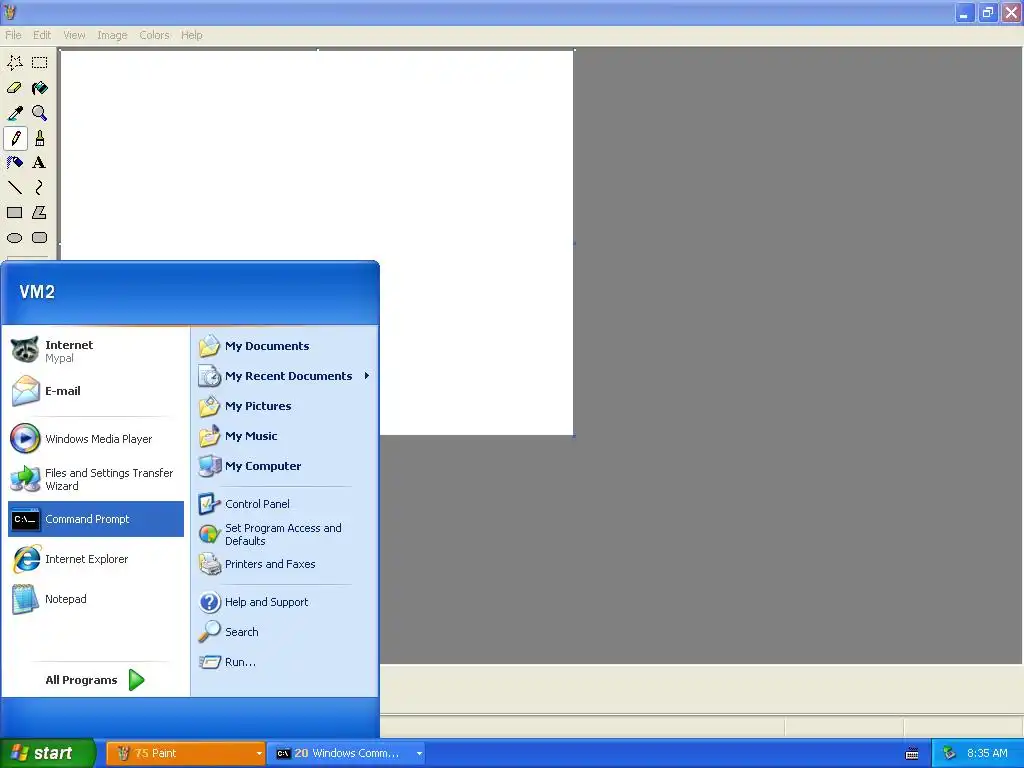
Task: Activate the Magnifier tool
Action: click(40, 113)
